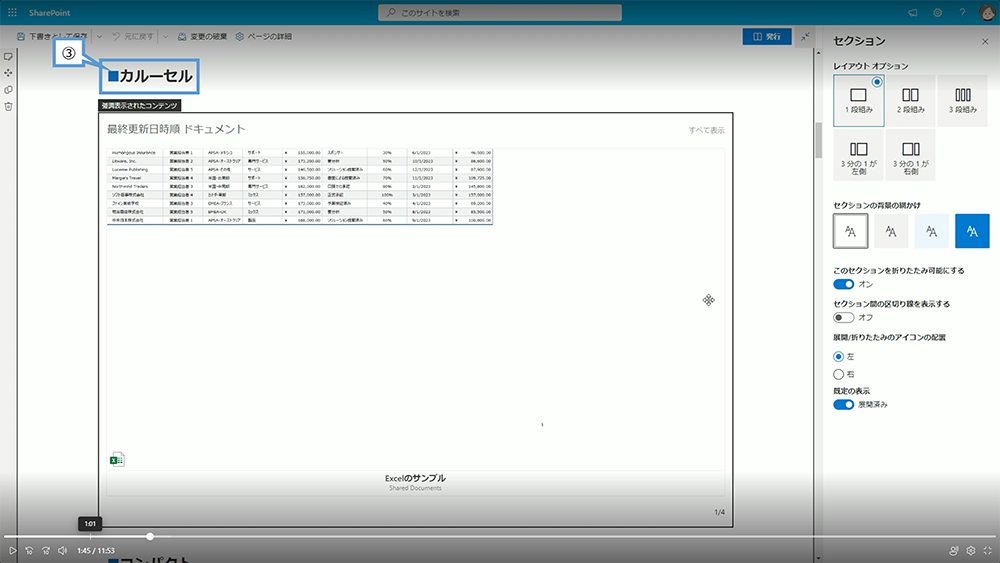Click the 強調表示されたコンテンツ web part label
This screenshot has width=1000, height=563.
click(x=140, y=106)
